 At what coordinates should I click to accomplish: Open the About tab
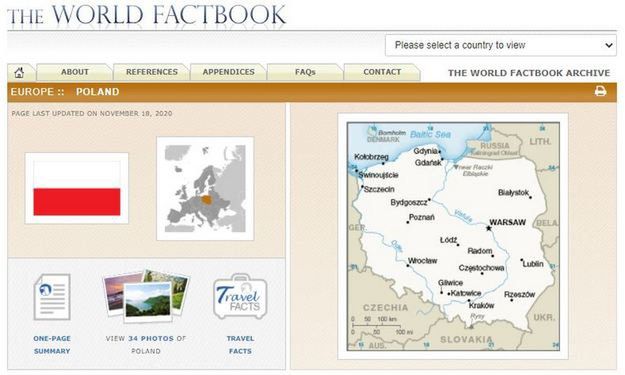pyautogui.click(x=75, y=72)
